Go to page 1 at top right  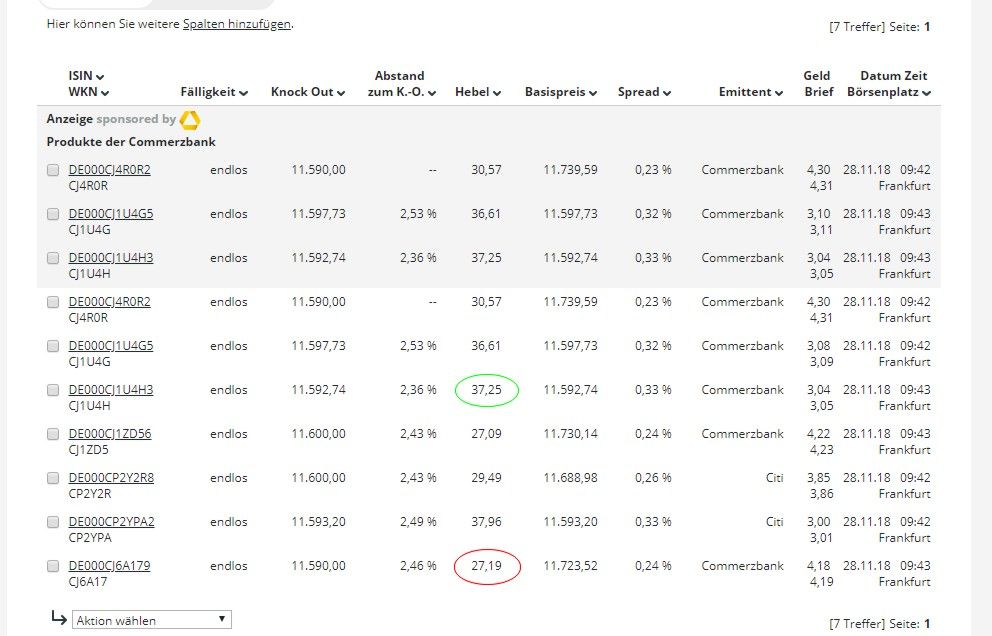927,27
